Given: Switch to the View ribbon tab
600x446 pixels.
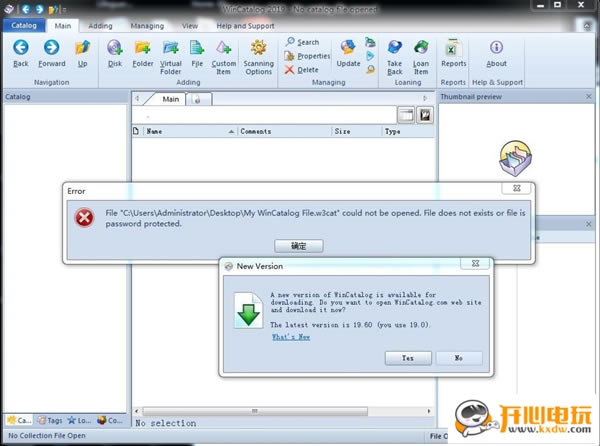Looking at the screenshot, I should pos(190,26).
